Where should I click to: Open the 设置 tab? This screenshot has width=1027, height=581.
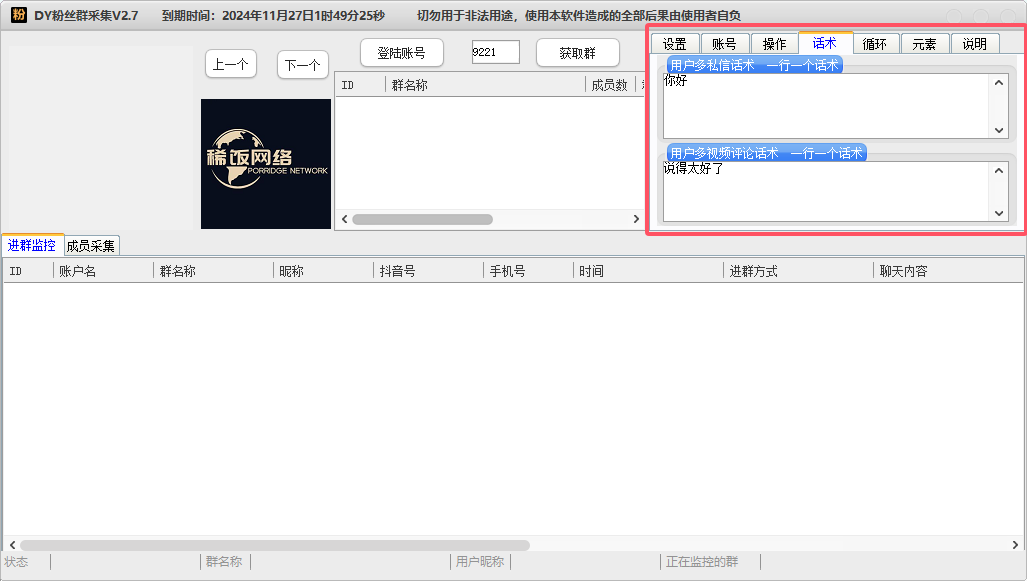674,44
